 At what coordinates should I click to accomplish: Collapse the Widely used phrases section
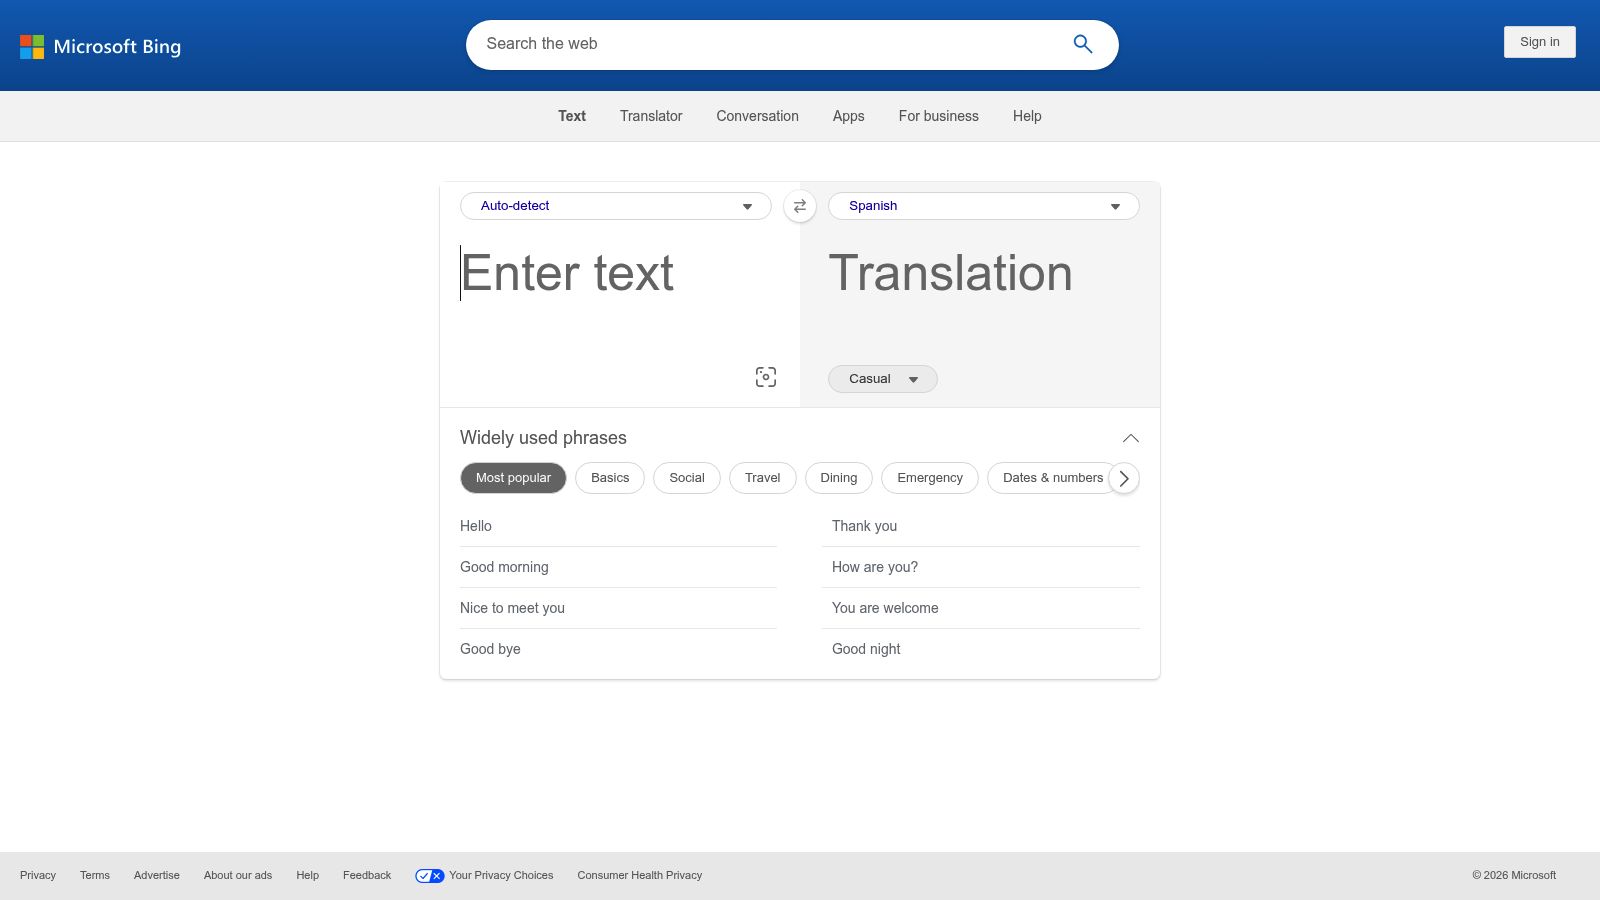[1131, 438]
